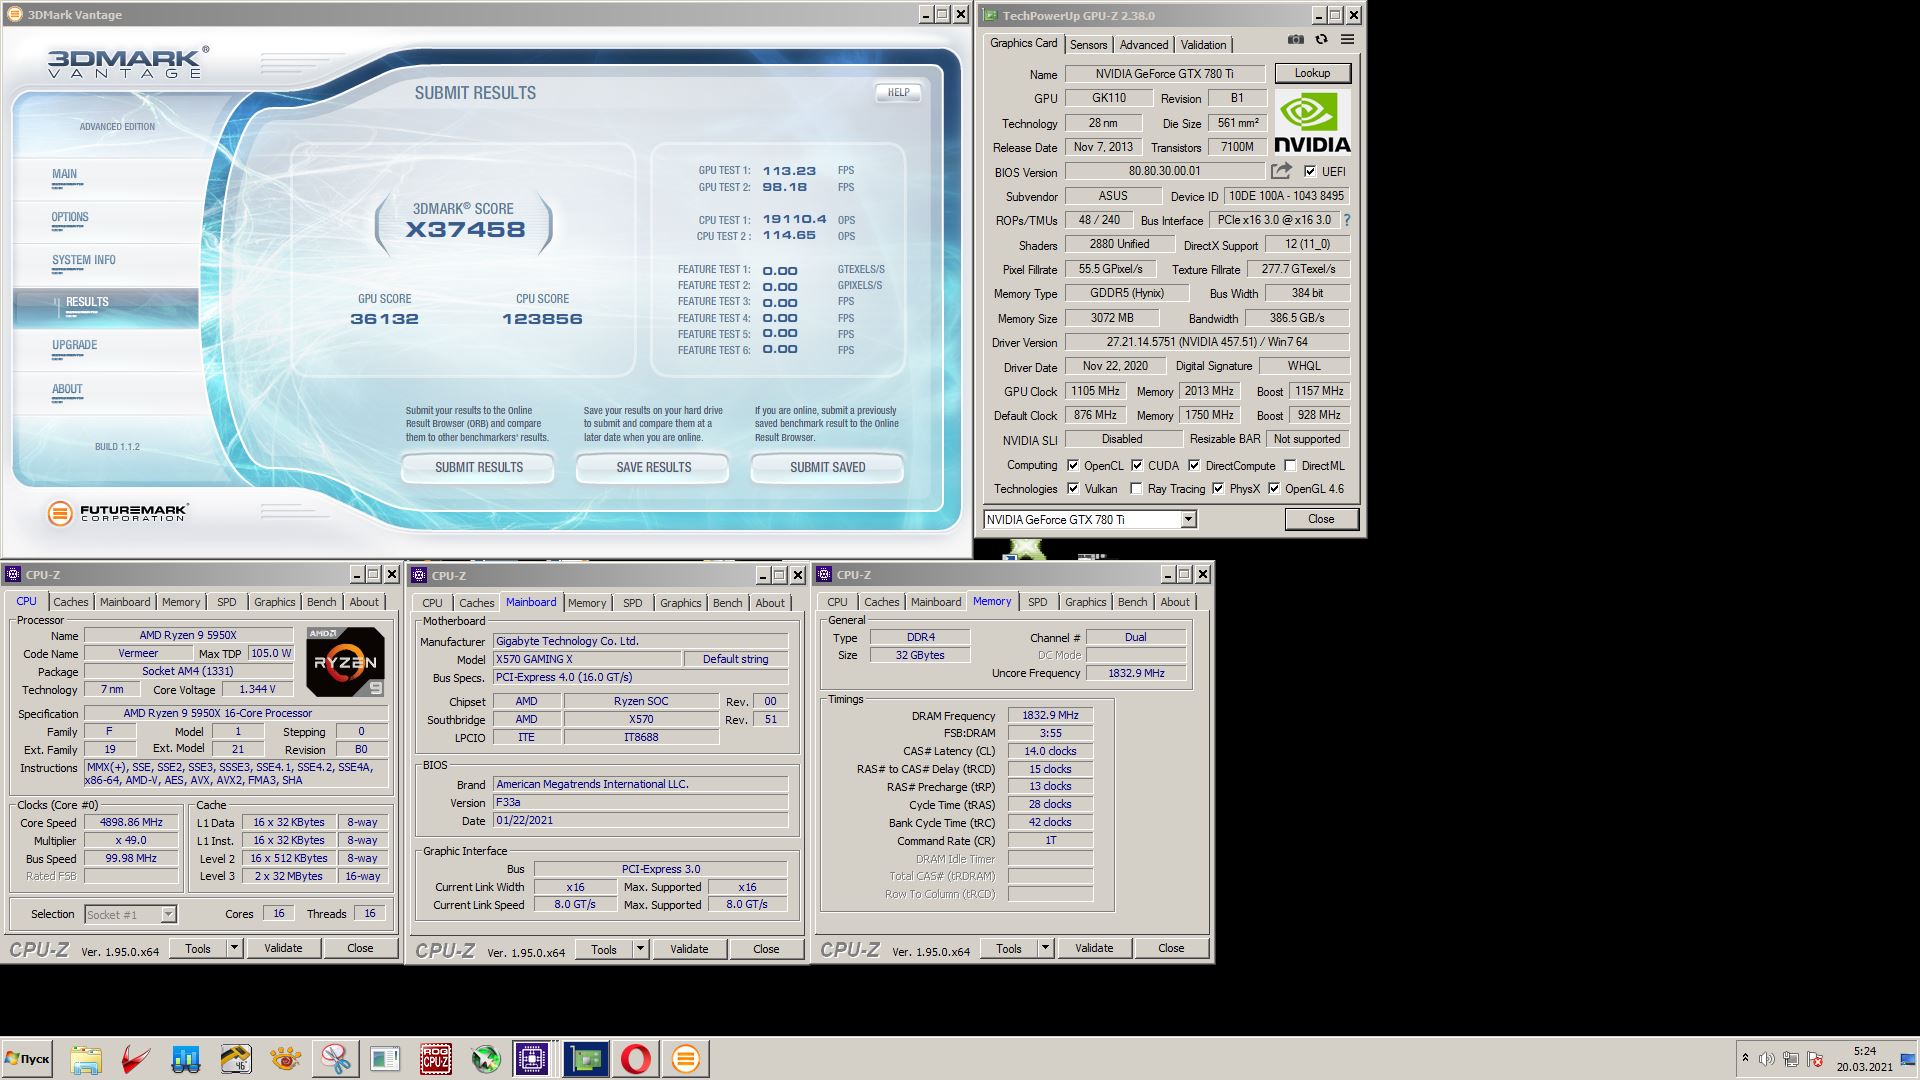The height and width of the screenshot is (1080, 1920).
Task: Open the GPU-Z hamburger menu
Action: click(x=1347, y=40)
